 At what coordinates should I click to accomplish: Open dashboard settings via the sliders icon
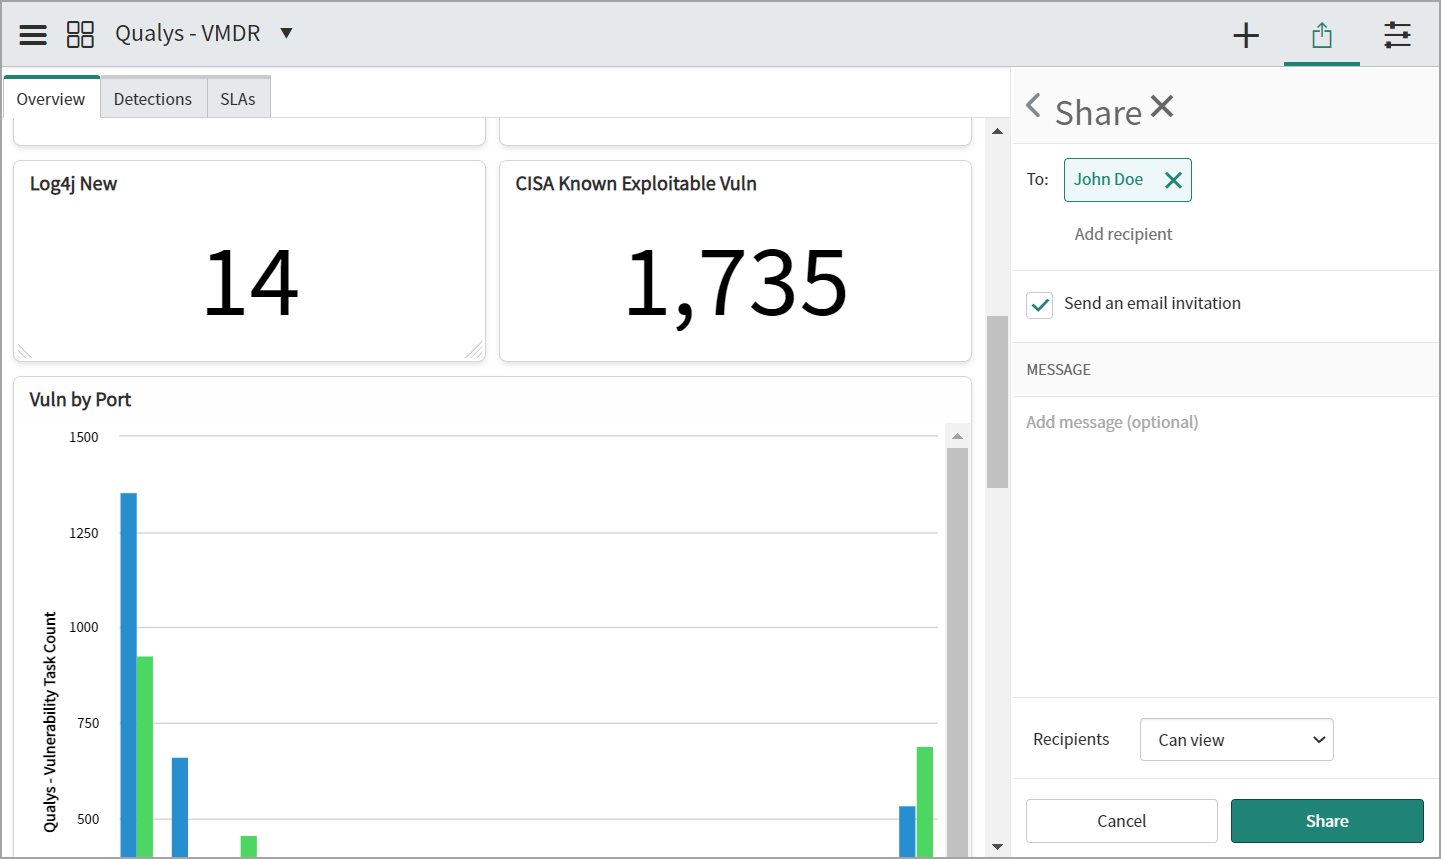[1397, 34]
